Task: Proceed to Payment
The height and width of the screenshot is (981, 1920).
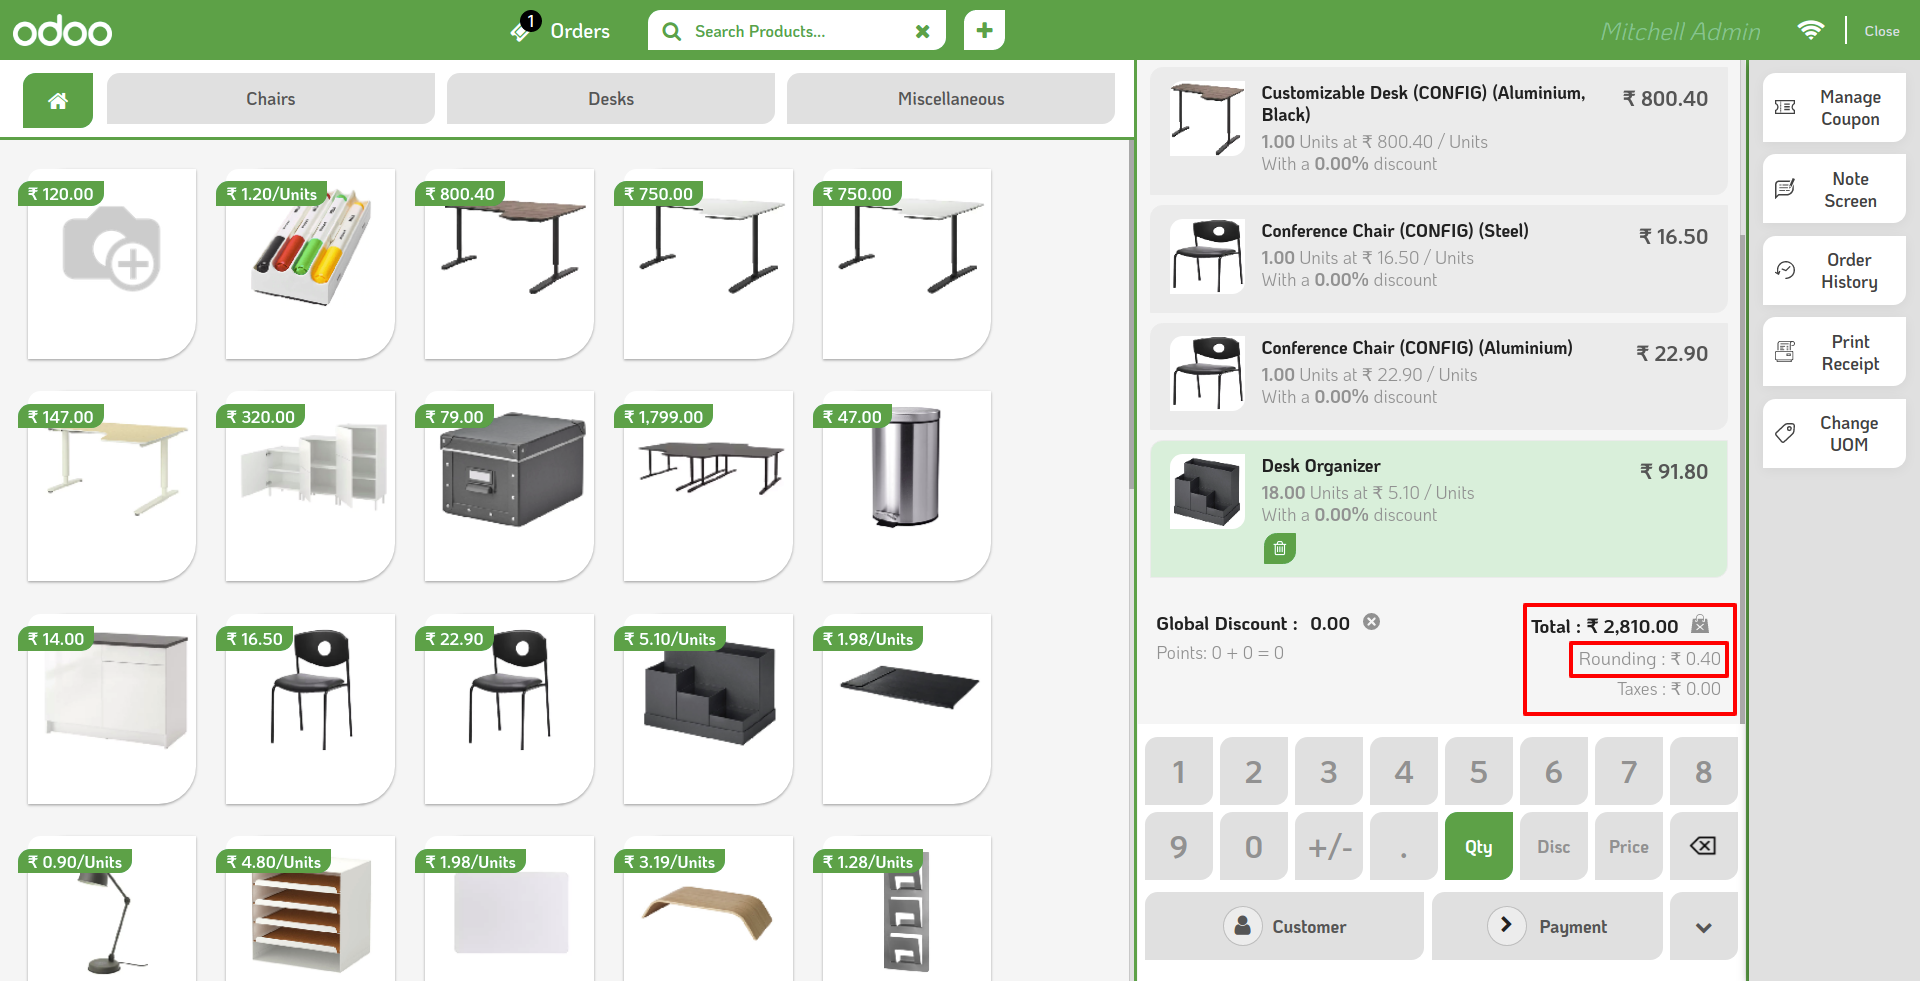Action: [x=1547, y=927]
